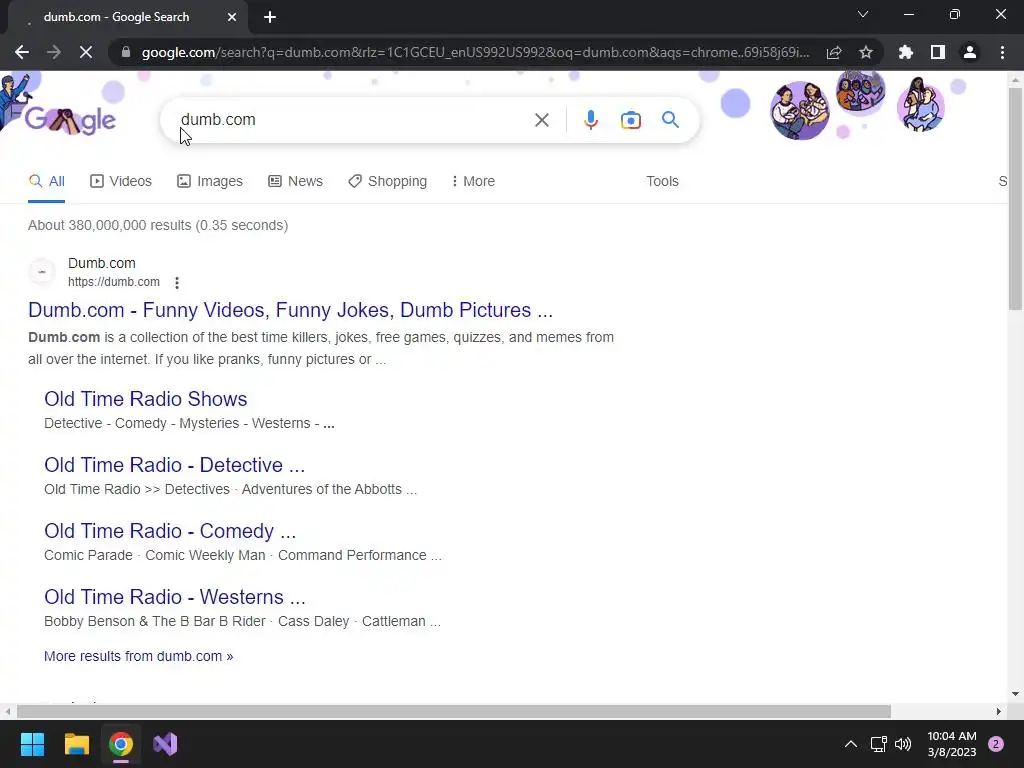1024x768 pixels.
Task: Click the scrollbar down arrow
Action: [x=1016, y=694]
